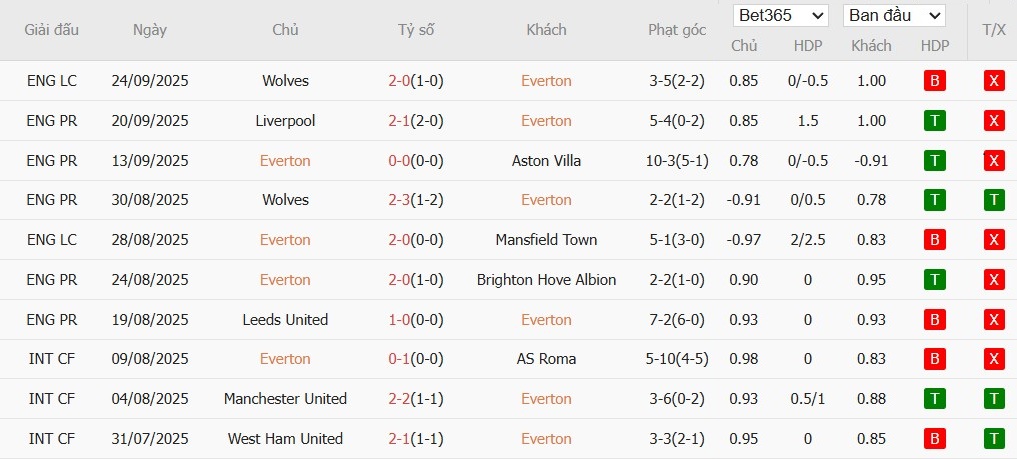
Task: Click the red B badge for Mansfield Town match
Action: click(935, 240)
